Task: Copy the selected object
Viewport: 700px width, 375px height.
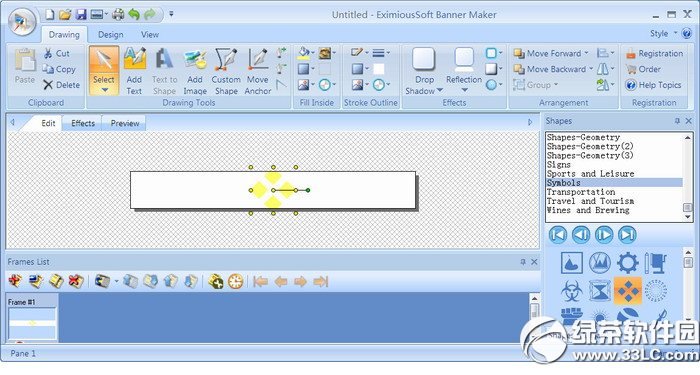Action: pos(59,69)
